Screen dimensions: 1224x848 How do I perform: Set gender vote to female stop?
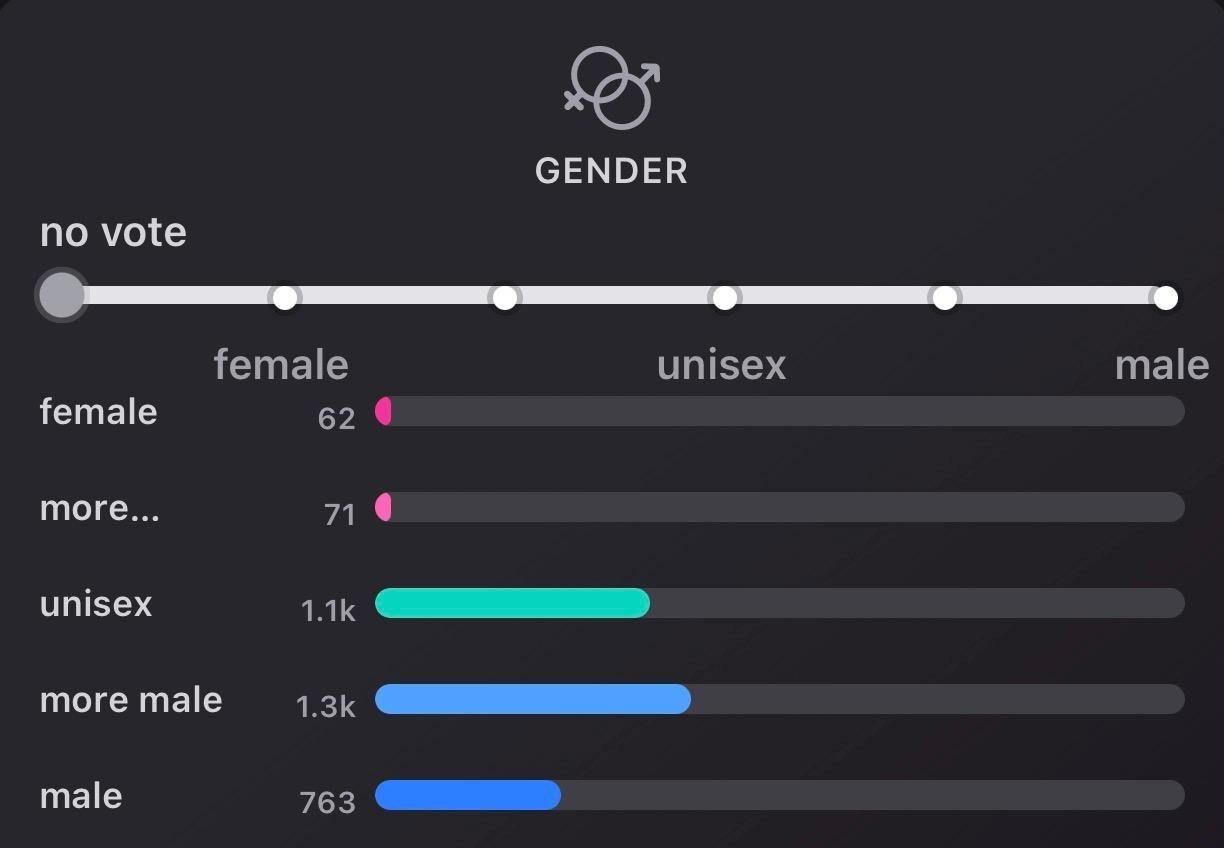click(x=285, y=297)
